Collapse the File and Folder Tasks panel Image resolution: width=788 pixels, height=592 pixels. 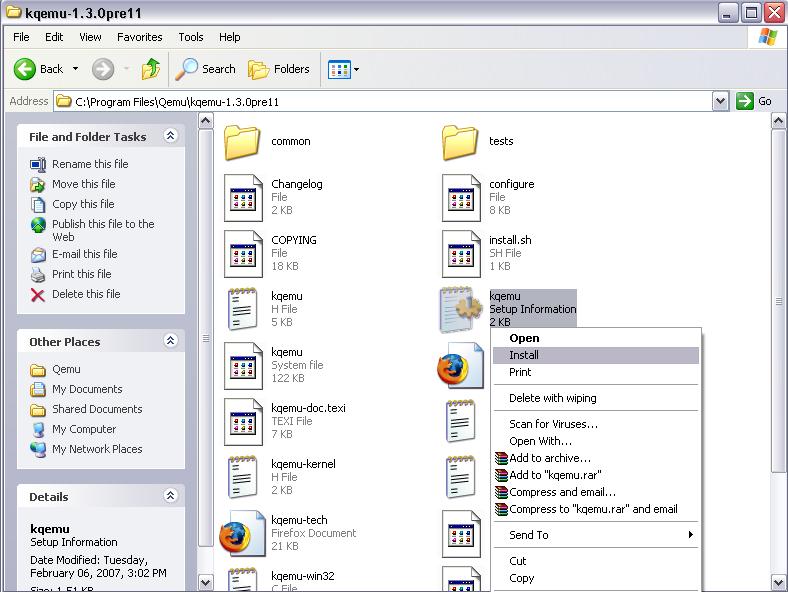click(170, 136)
